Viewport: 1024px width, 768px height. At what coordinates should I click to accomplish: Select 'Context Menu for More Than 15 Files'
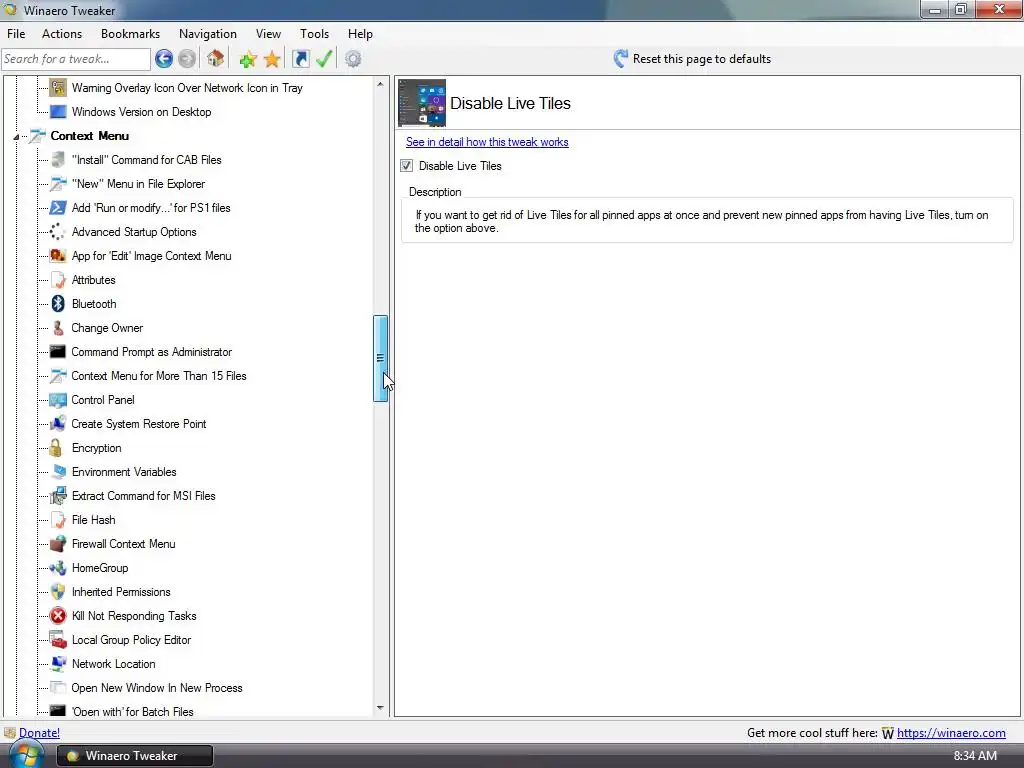159,376
